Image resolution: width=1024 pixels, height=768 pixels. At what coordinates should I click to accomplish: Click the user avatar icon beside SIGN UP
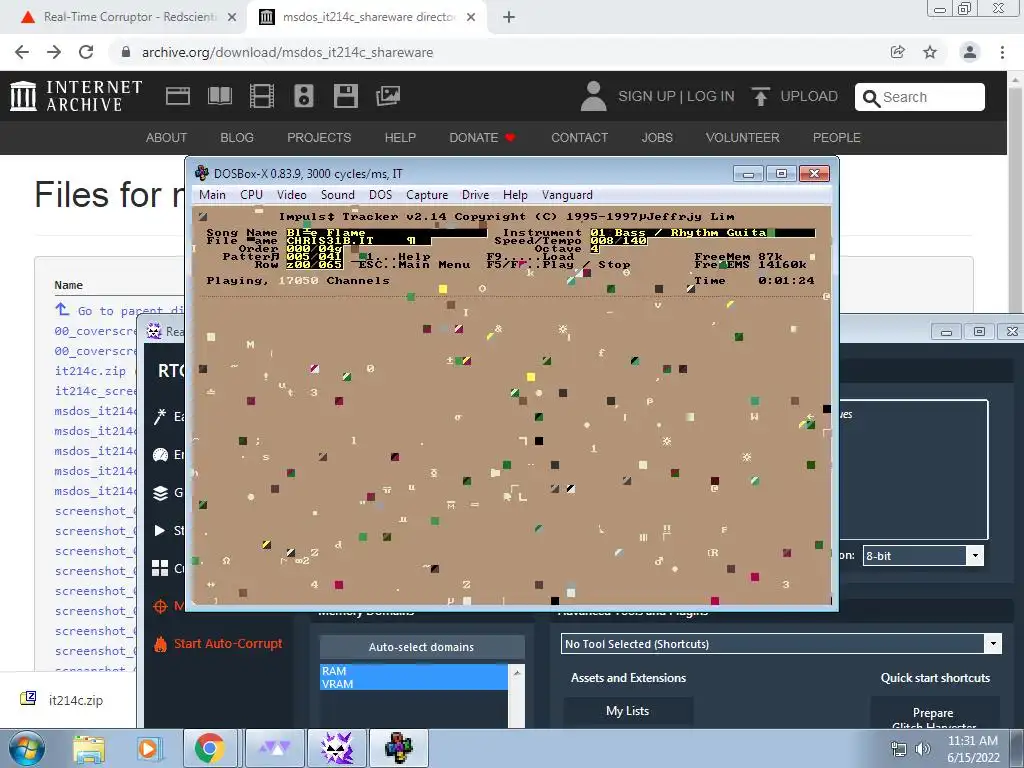593,96
